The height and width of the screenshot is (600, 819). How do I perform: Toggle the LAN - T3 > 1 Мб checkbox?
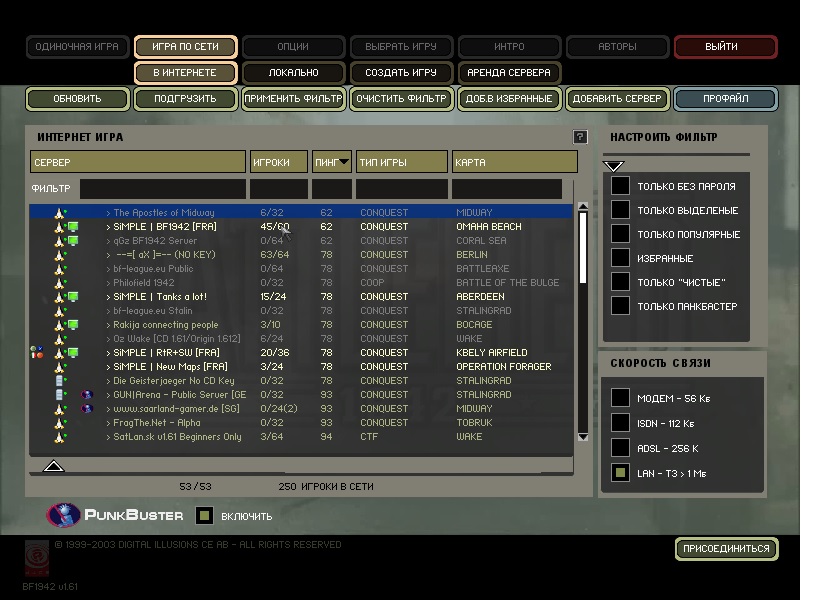620,473
